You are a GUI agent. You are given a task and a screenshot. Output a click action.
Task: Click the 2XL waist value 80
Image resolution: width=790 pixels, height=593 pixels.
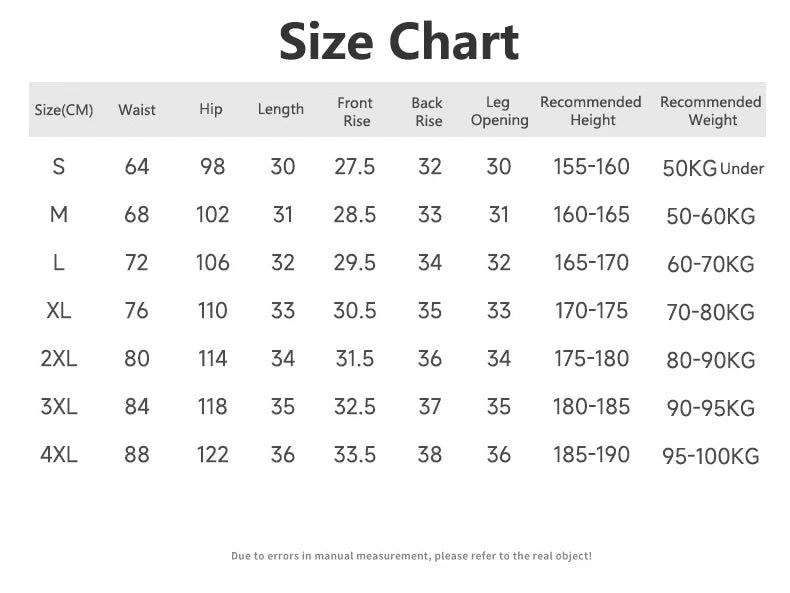(136, 359)
